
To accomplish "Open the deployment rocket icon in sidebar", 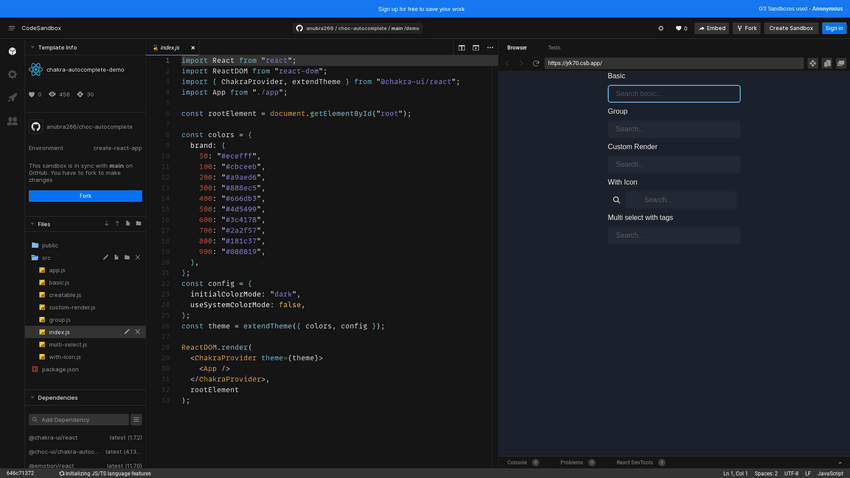I will click(x=12, y=98).
